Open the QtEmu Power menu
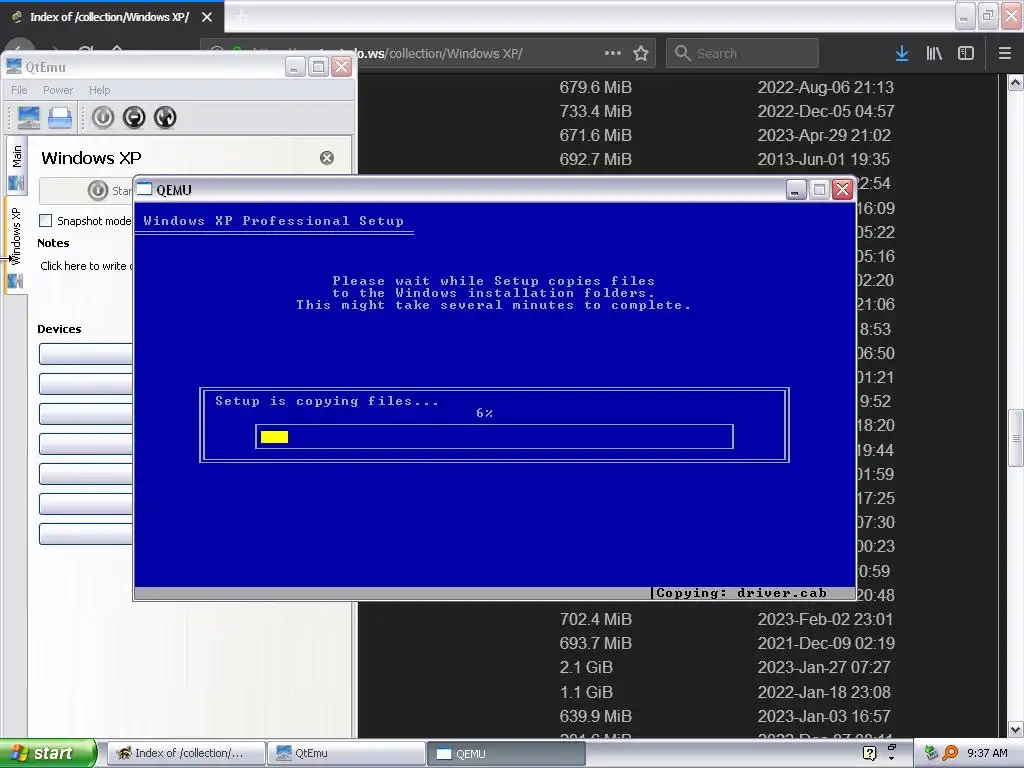The image size is (1024, 768). pyautogui.click(x=58, y=90)
